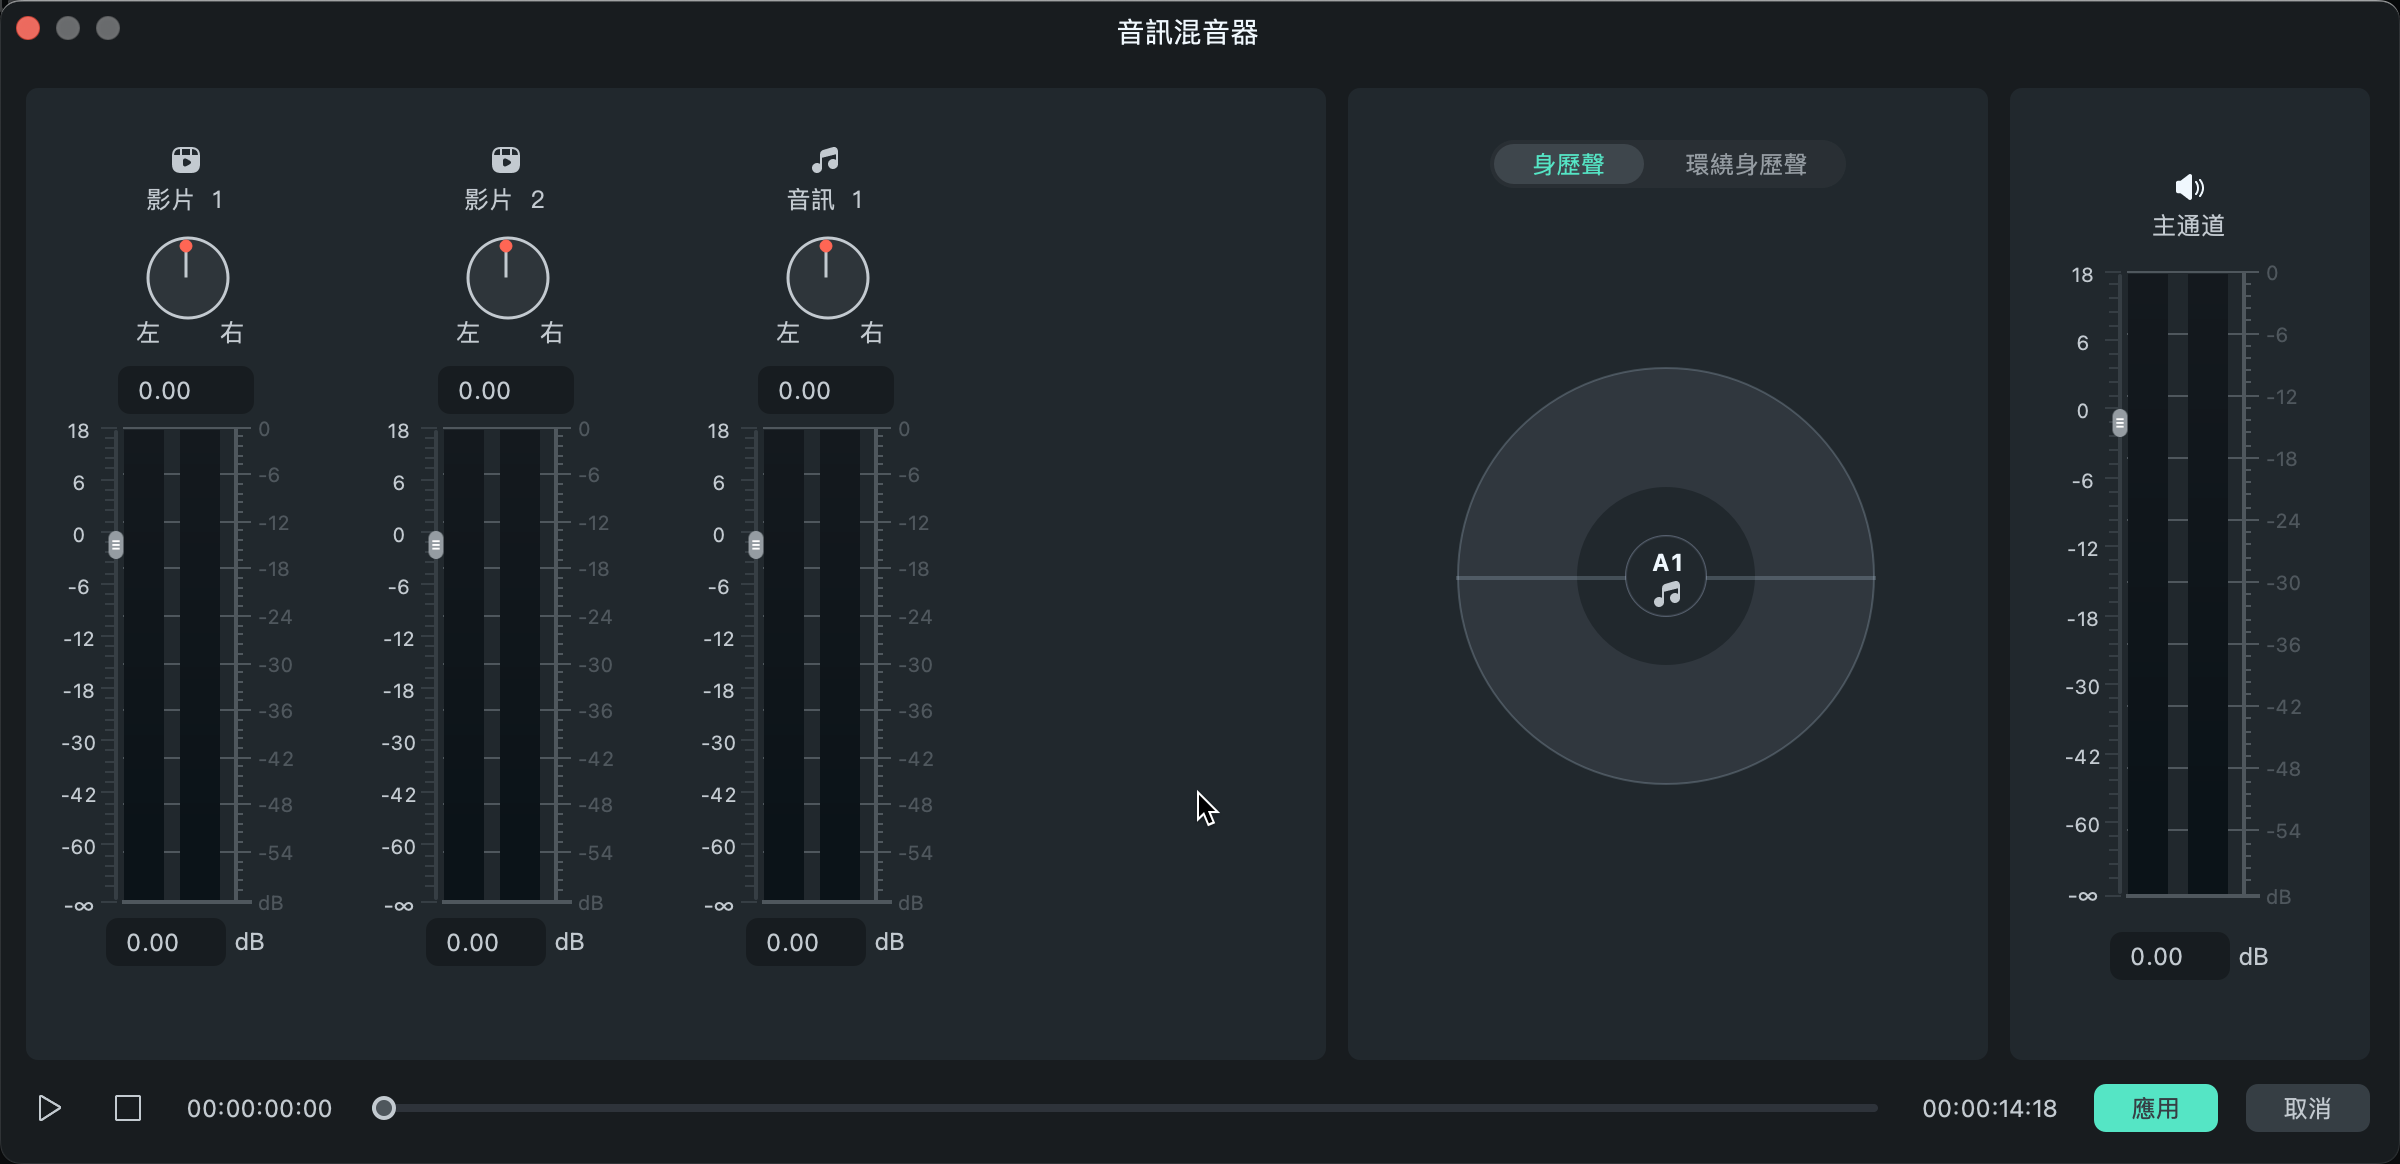Click the 主通道 master fader handle
Image resolution: width=2400 pixels, height=1164 pixels.
pos(2119,423)
